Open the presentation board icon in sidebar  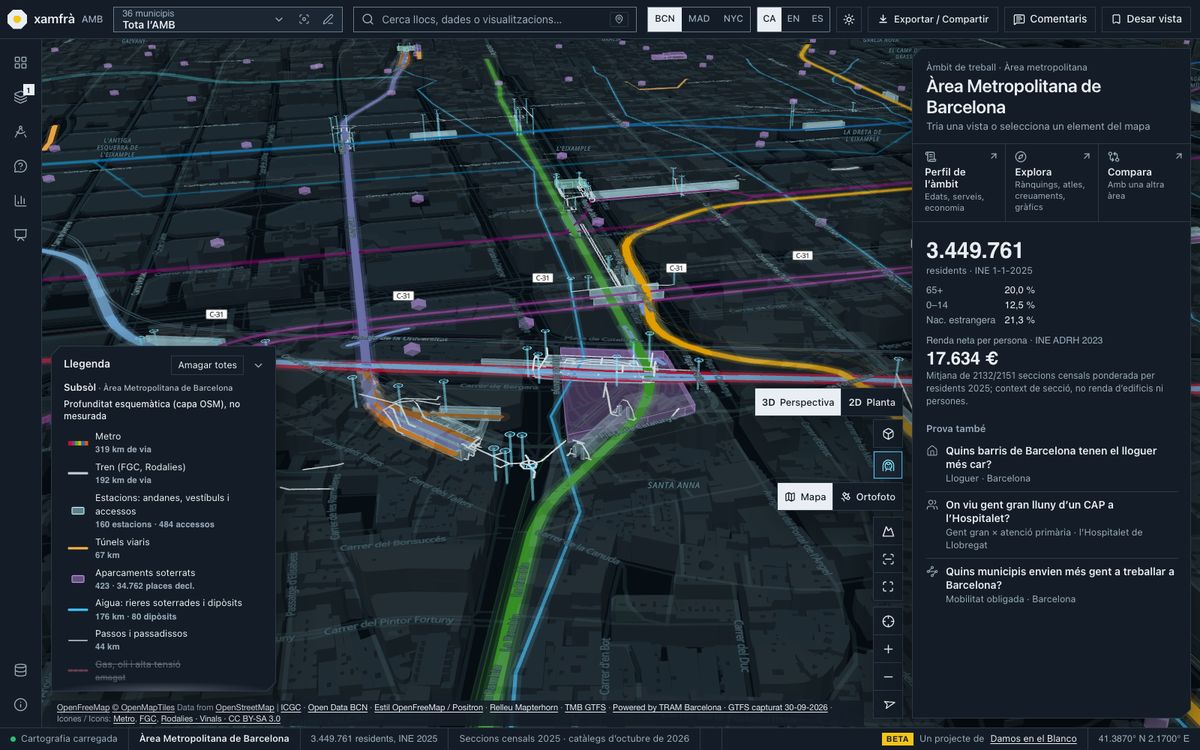click(20, 235)
